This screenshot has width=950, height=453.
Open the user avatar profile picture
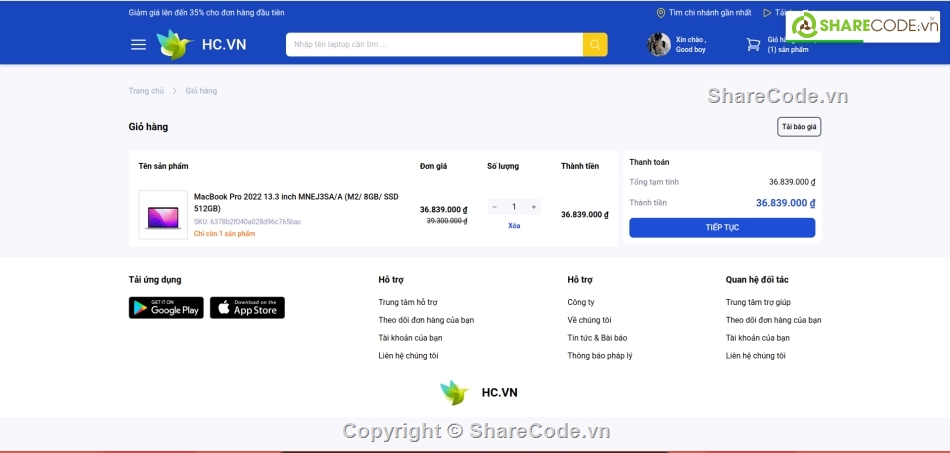[658, 44]
